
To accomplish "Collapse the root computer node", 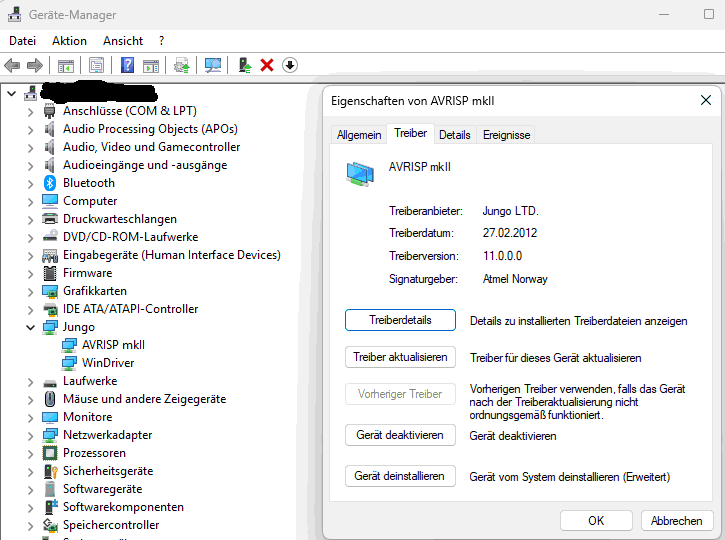I will 12,94.
